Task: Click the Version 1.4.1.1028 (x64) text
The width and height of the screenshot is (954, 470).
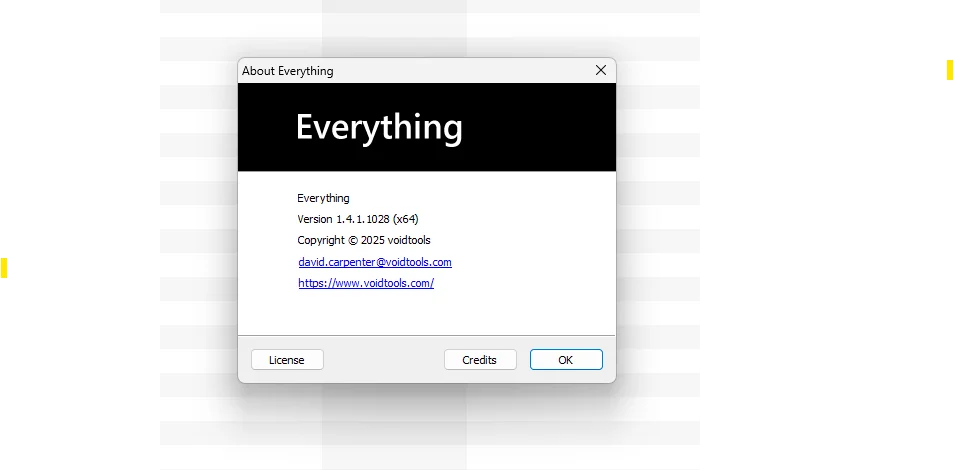Action: [x=358, y=219]
